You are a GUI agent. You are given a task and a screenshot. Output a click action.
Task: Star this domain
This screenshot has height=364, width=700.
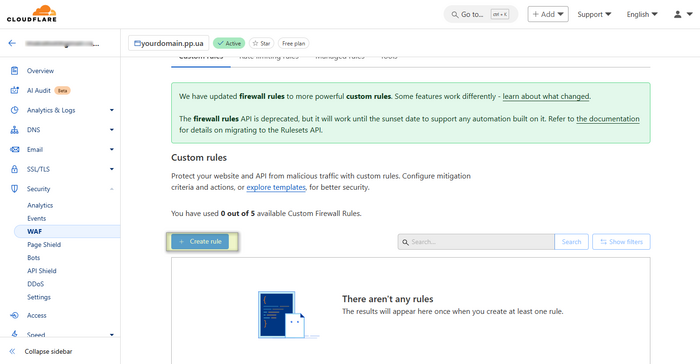(262, 43)
